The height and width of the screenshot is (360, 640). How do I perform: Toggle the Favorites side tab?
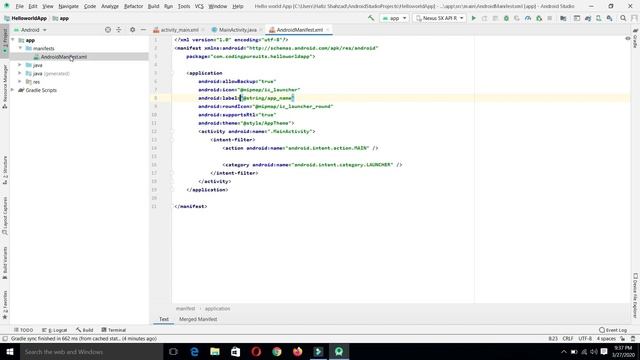click(4, 304)
